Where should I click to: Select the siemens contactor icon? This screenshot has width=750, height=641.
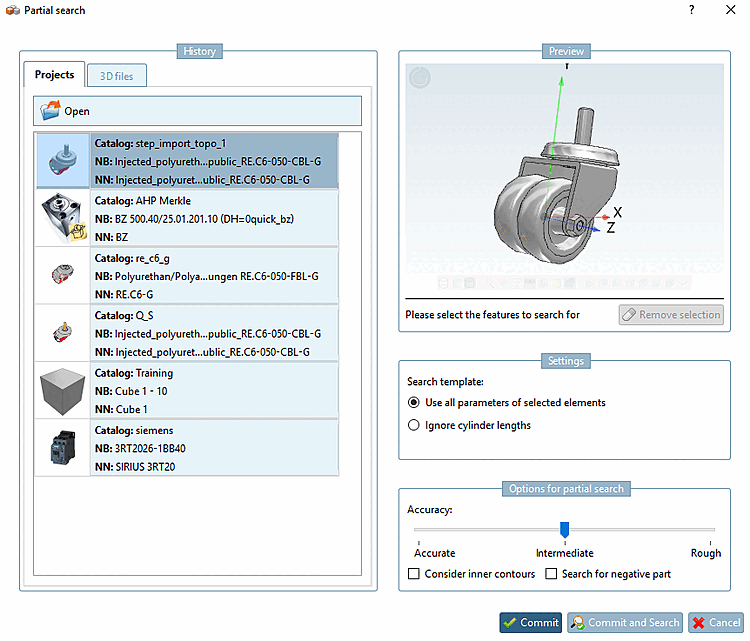pyautogui.click(x=63, y=447)
